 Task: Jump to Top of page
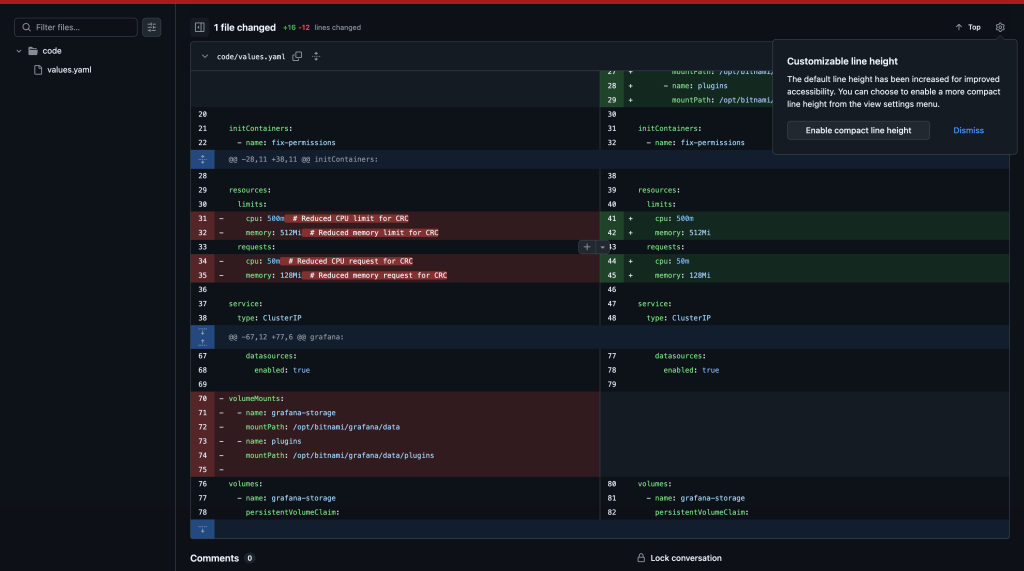968,27
